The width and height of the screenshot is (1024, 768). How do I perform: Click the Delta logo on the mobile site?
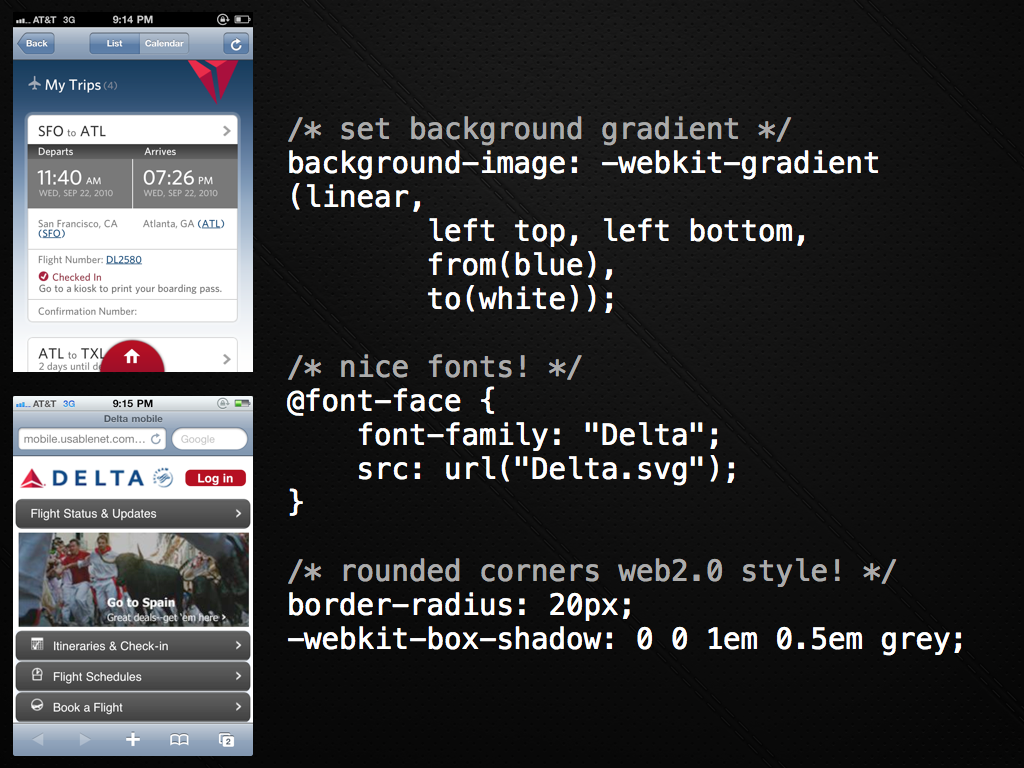(x=86, y=478)
